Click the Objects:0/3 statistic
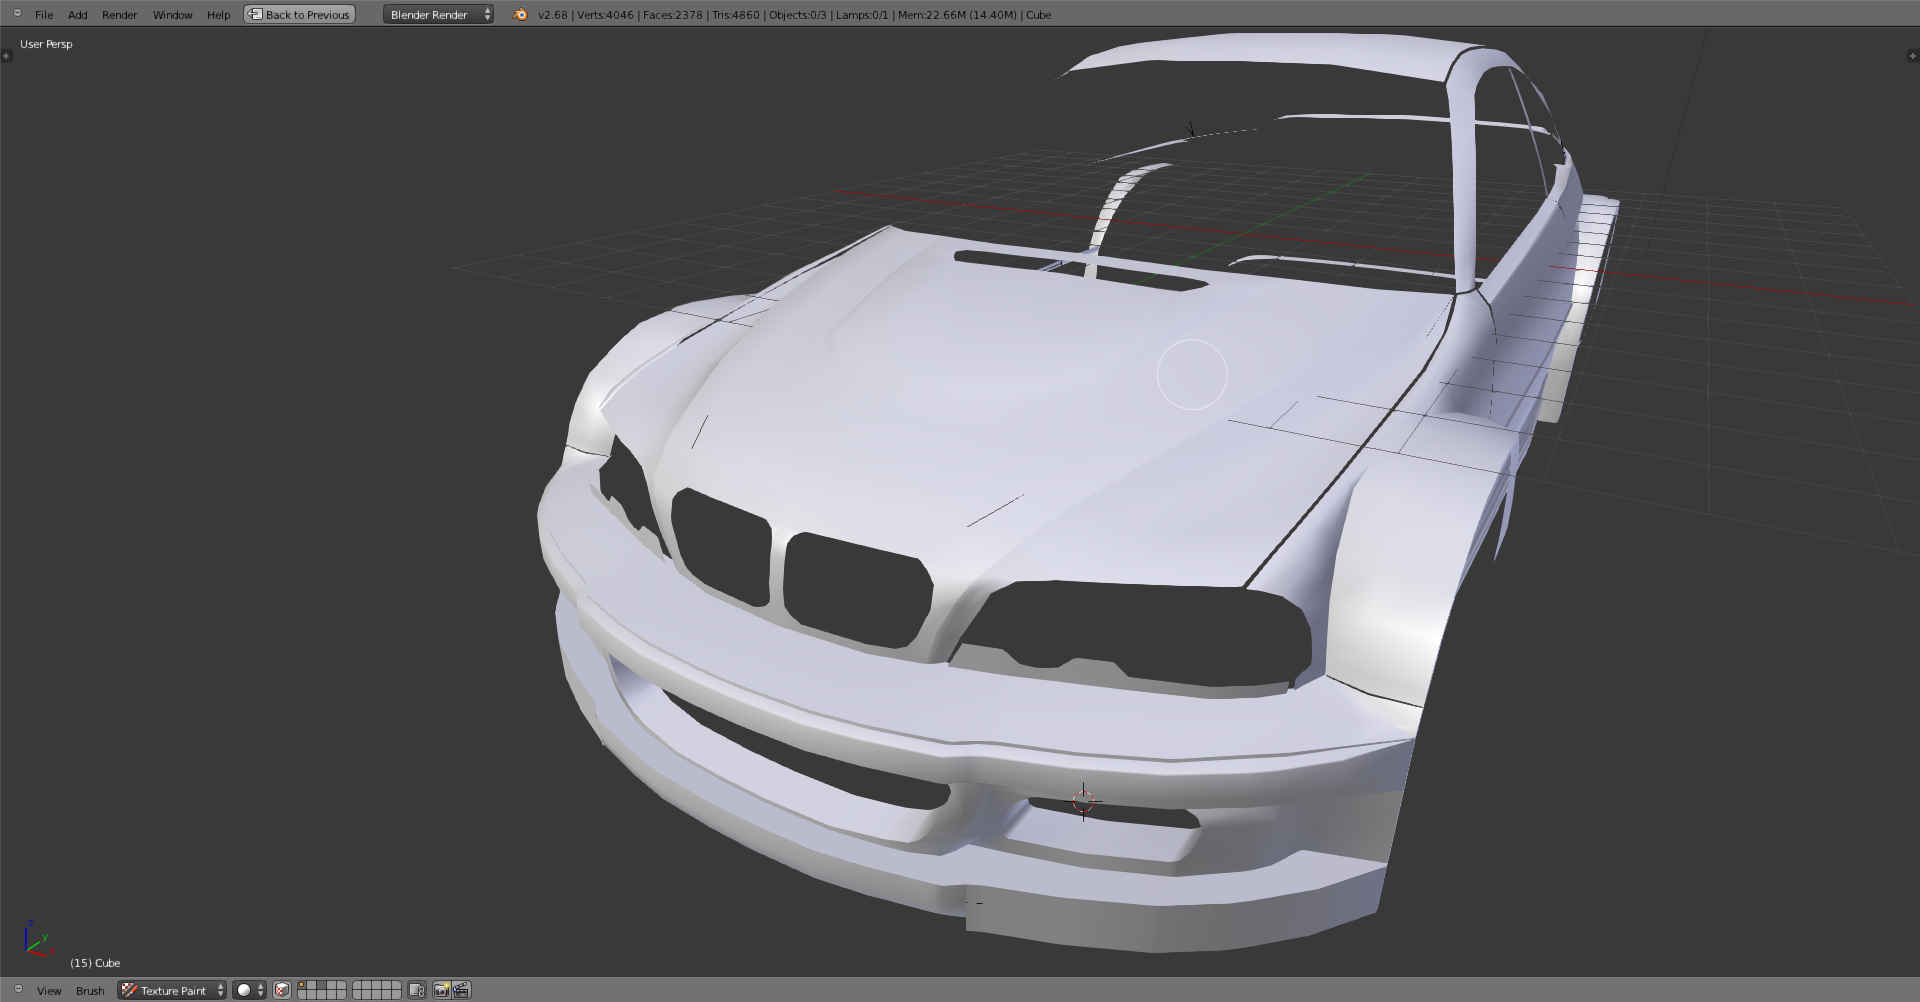Screen dimensions: 1920x1002 pos(798,15)
